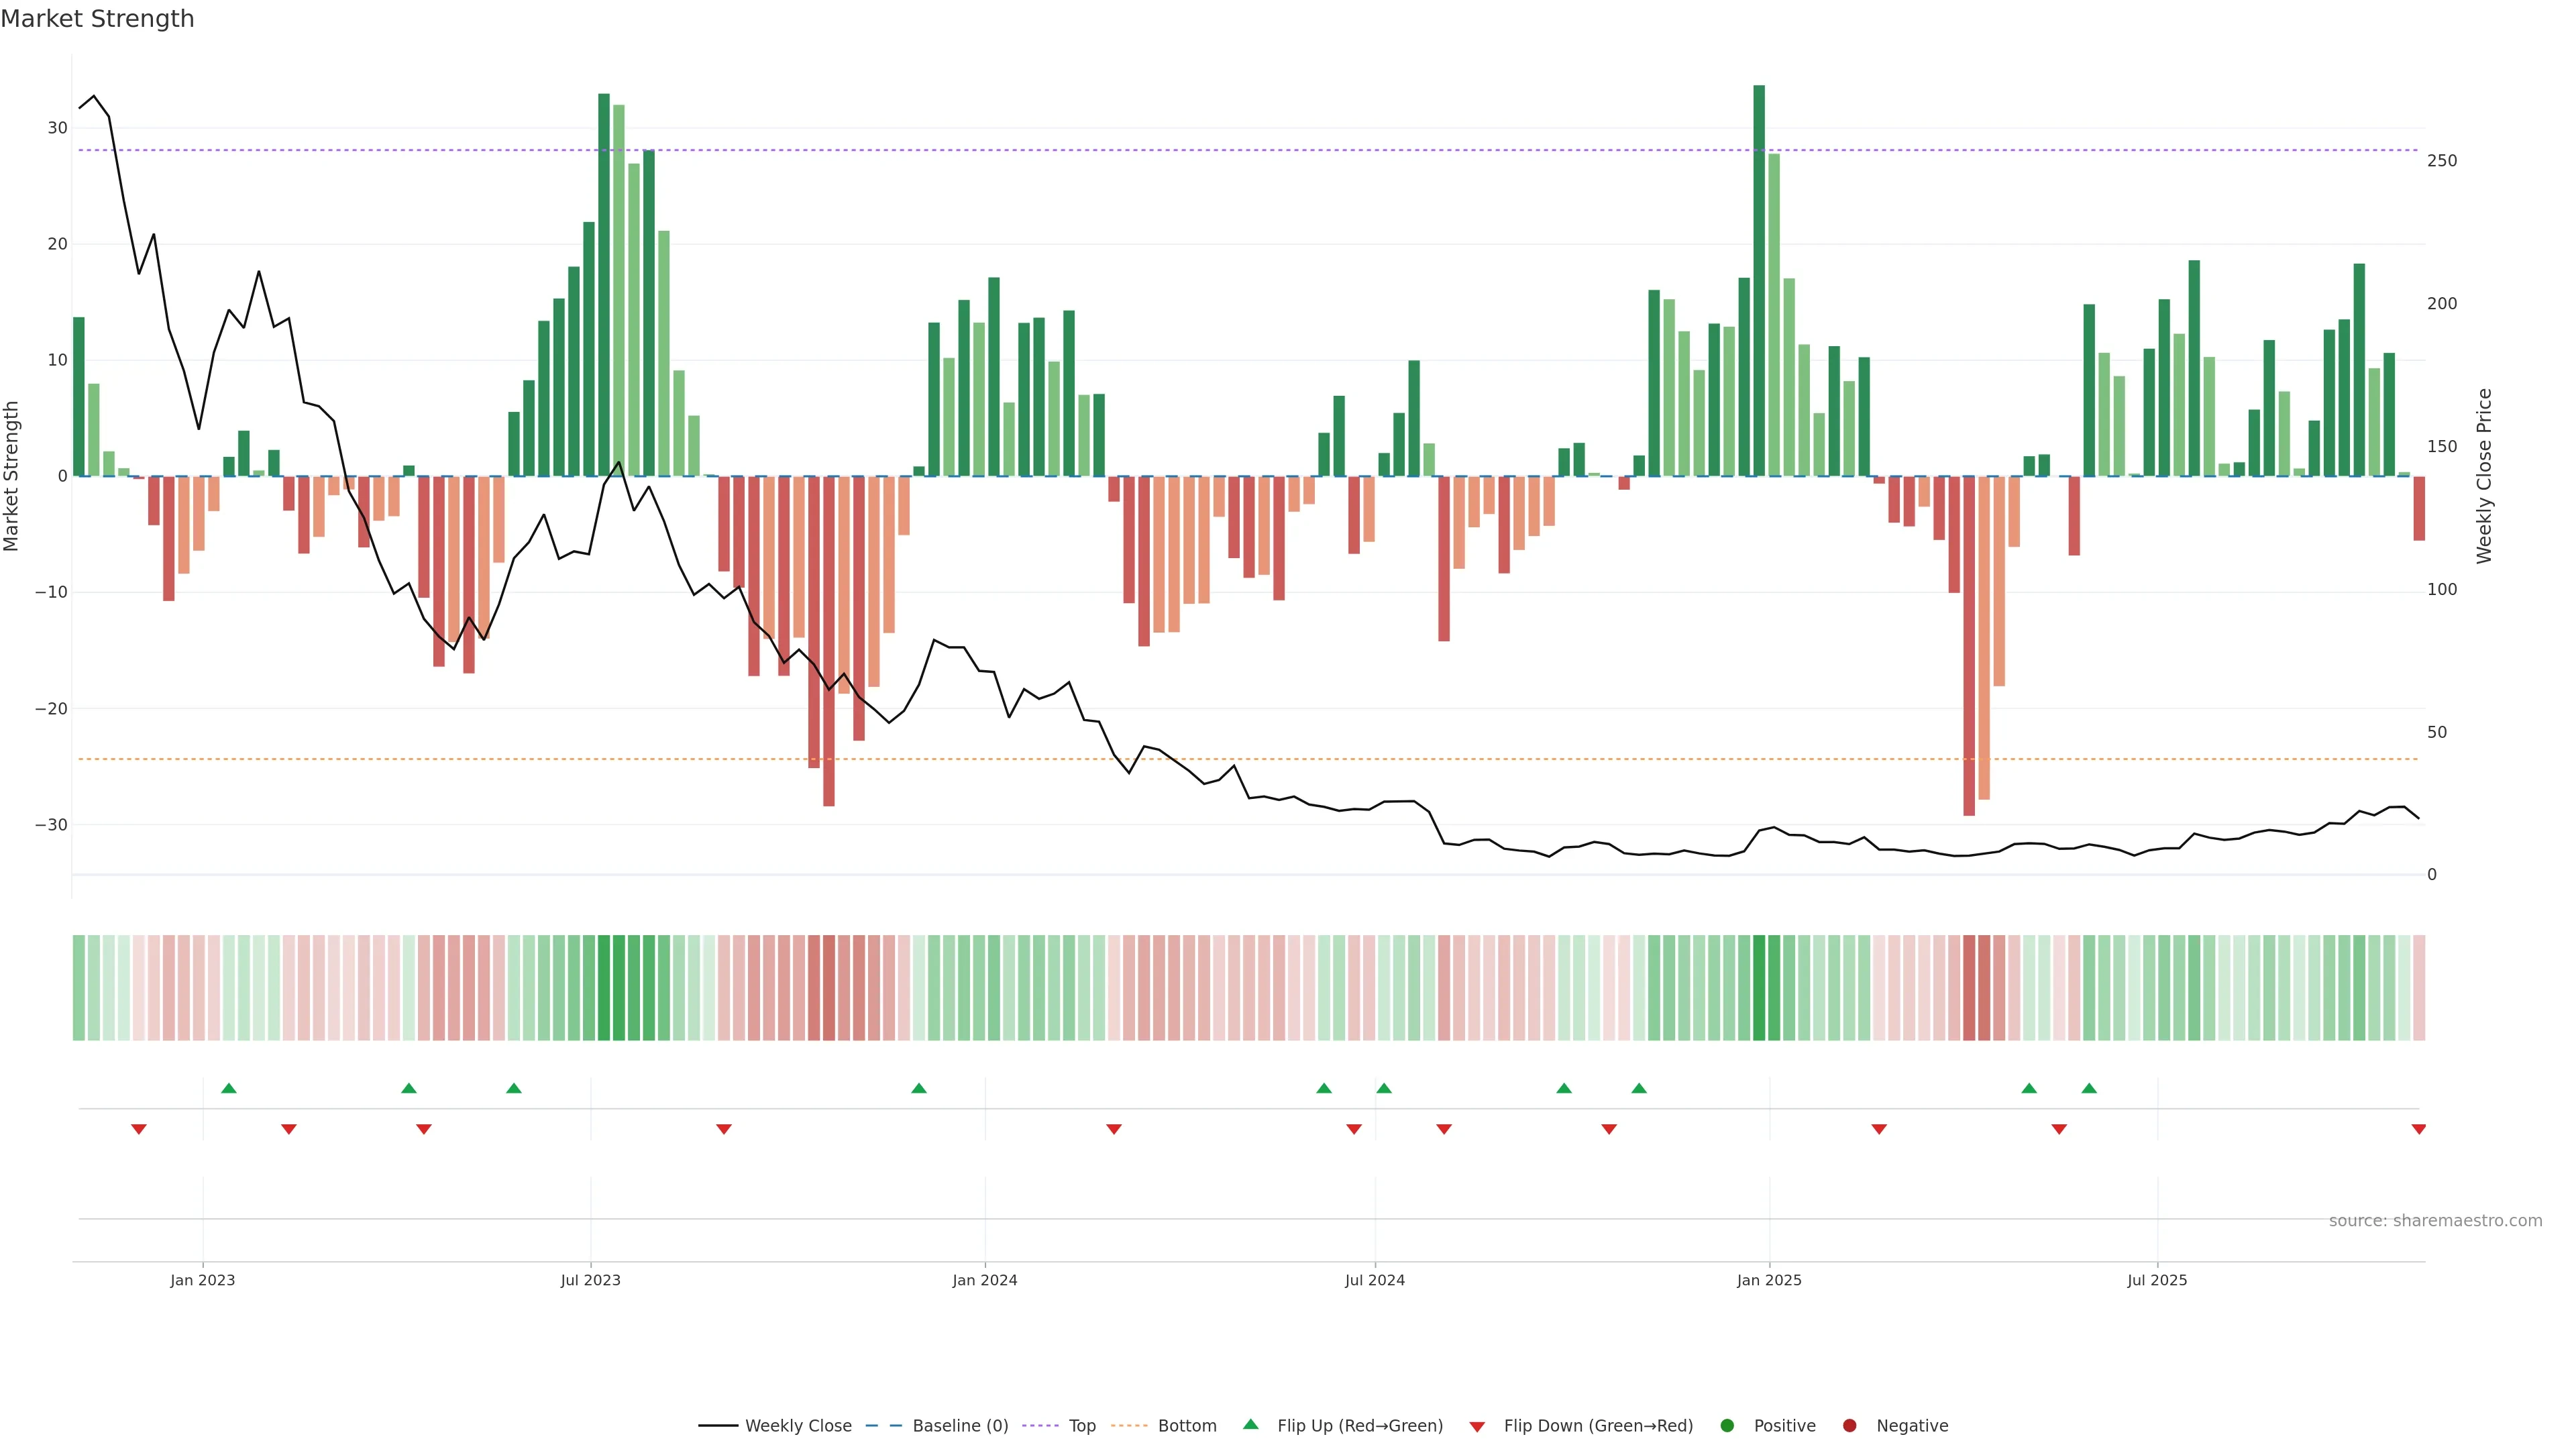This screenshot has width=2576, height=1449.
Task: Click the last red flip-down marker at far right
Action: [2418, 1129]
